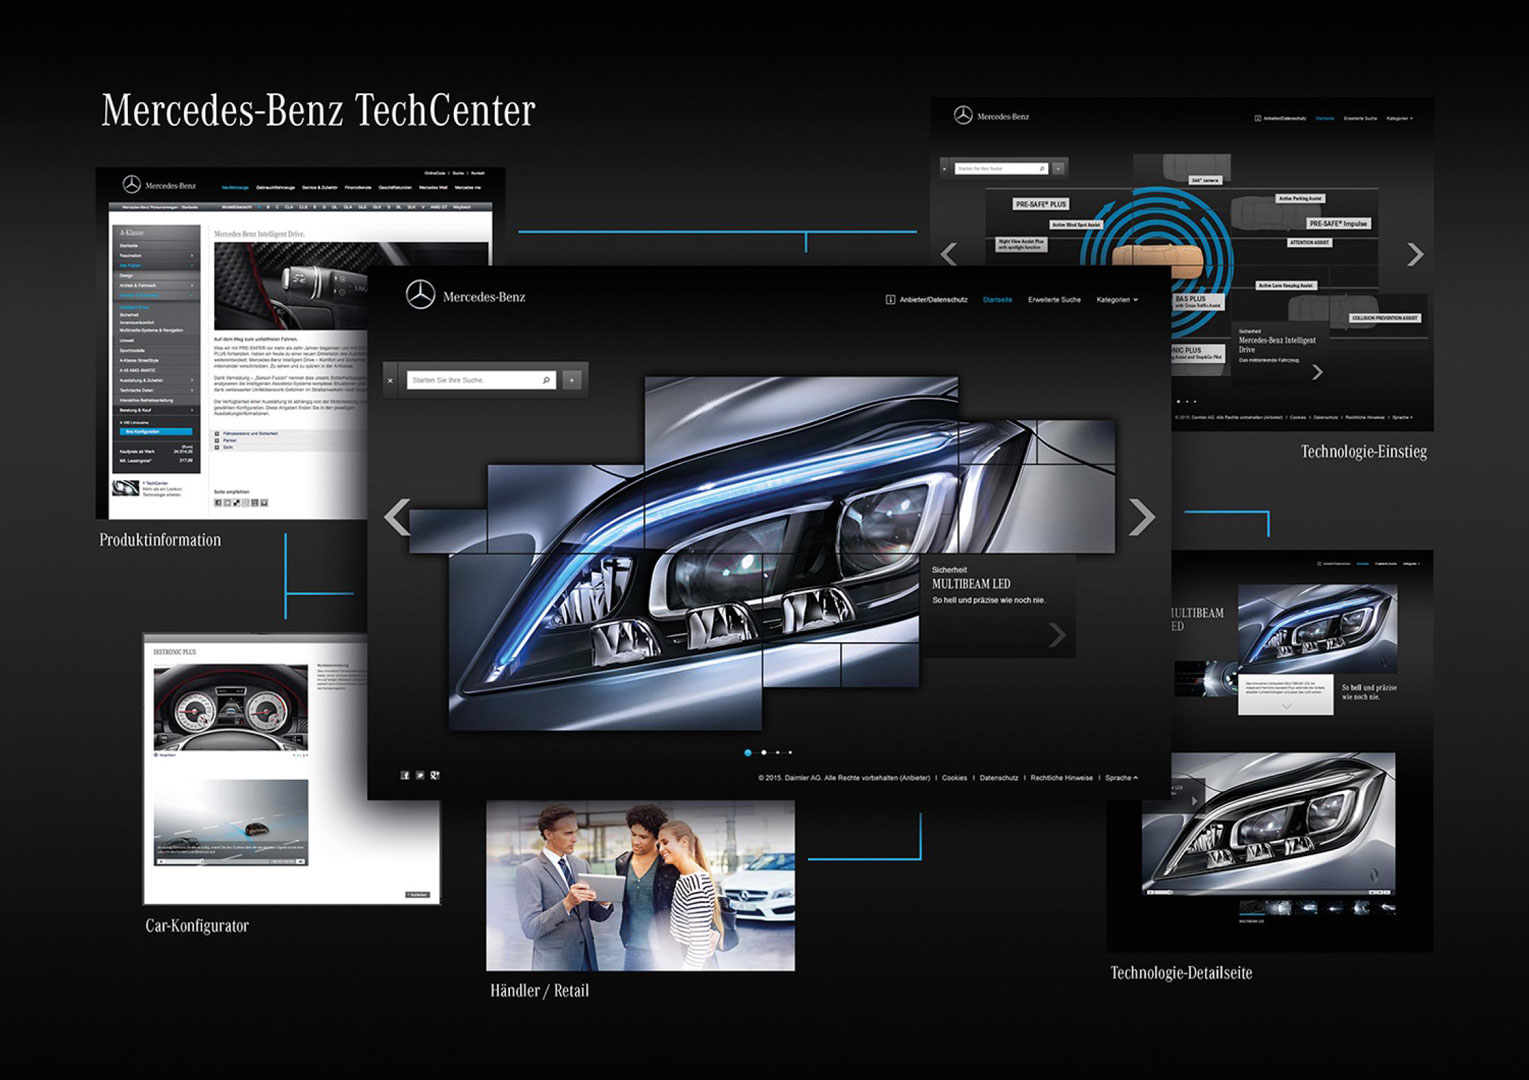Click the magnifier icon in center search field
This screenshot has height=1080, width=1529.
tap(546, 380)
